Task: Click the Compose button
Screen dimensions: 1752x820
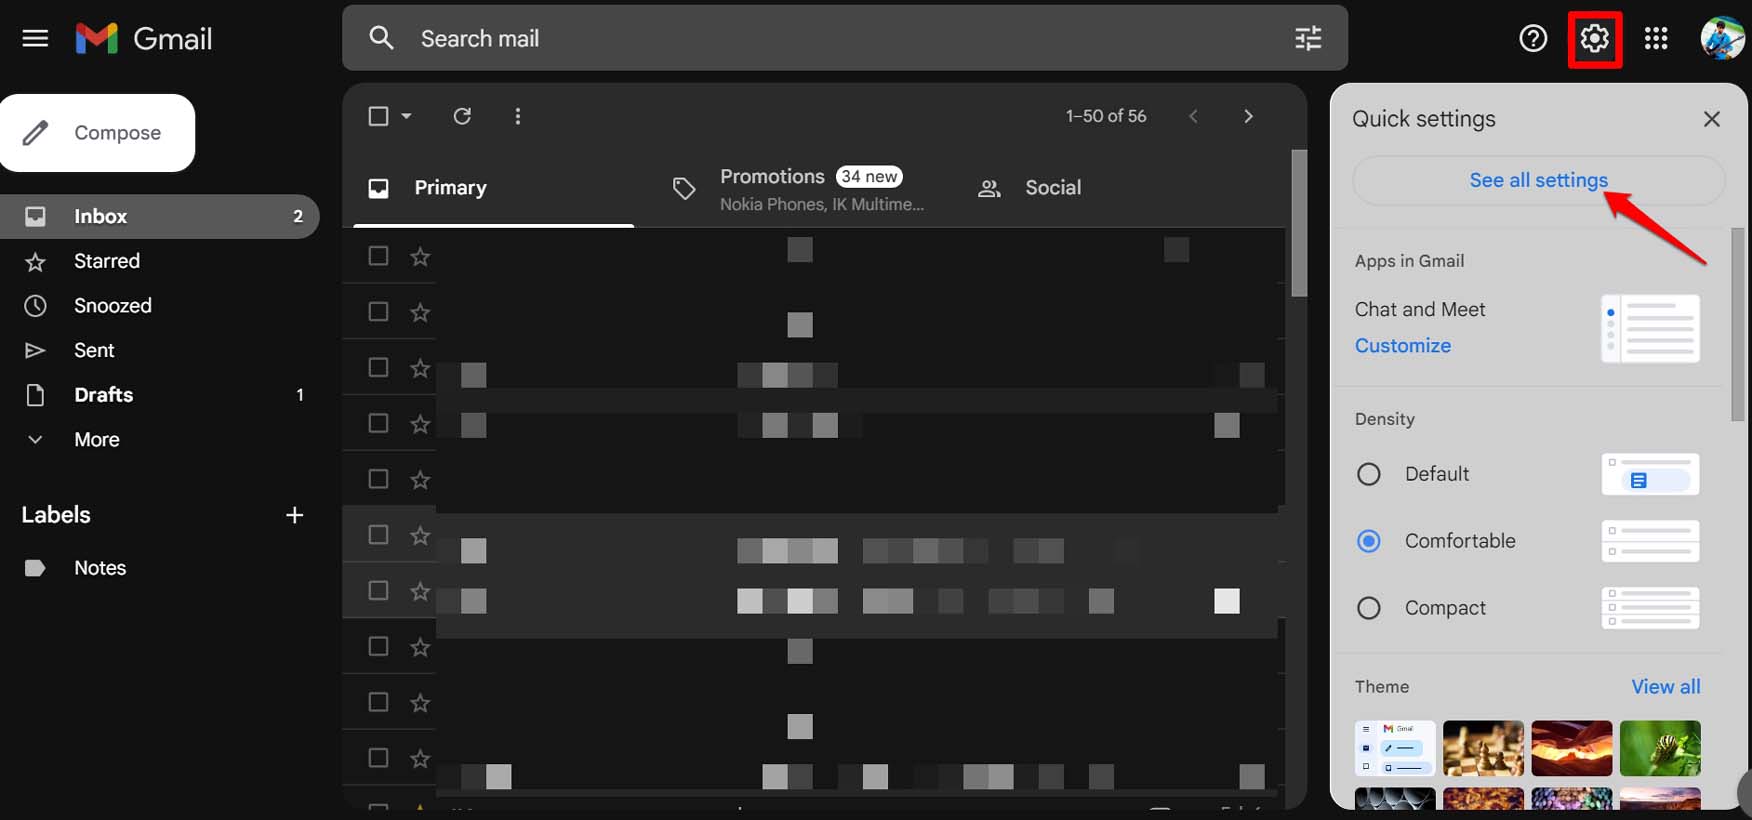Action: pos(97,133)
